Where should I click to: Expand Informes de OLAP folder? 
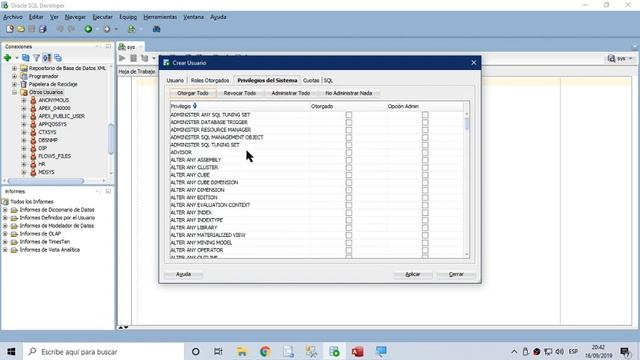5,234
